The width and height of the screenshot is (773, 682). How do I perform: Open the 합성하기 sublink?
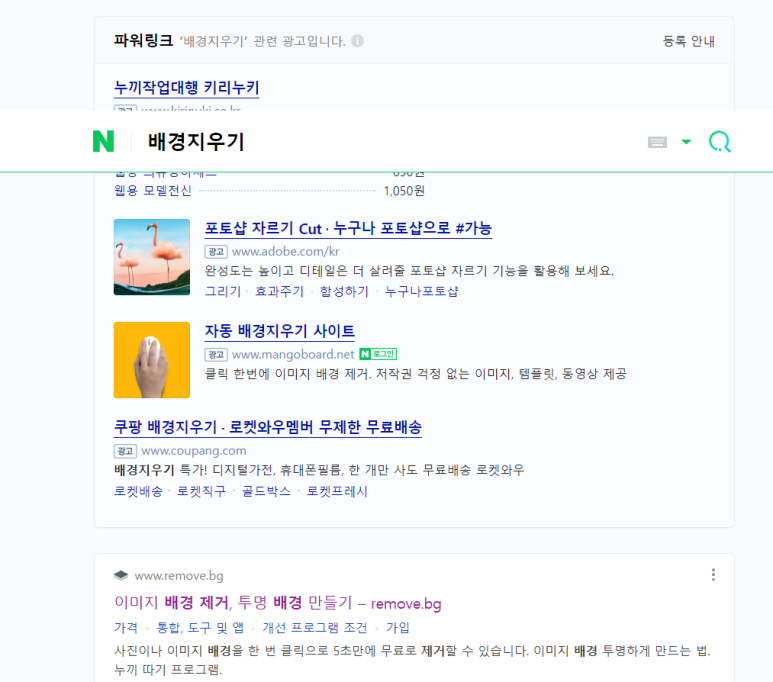[344, 291]
